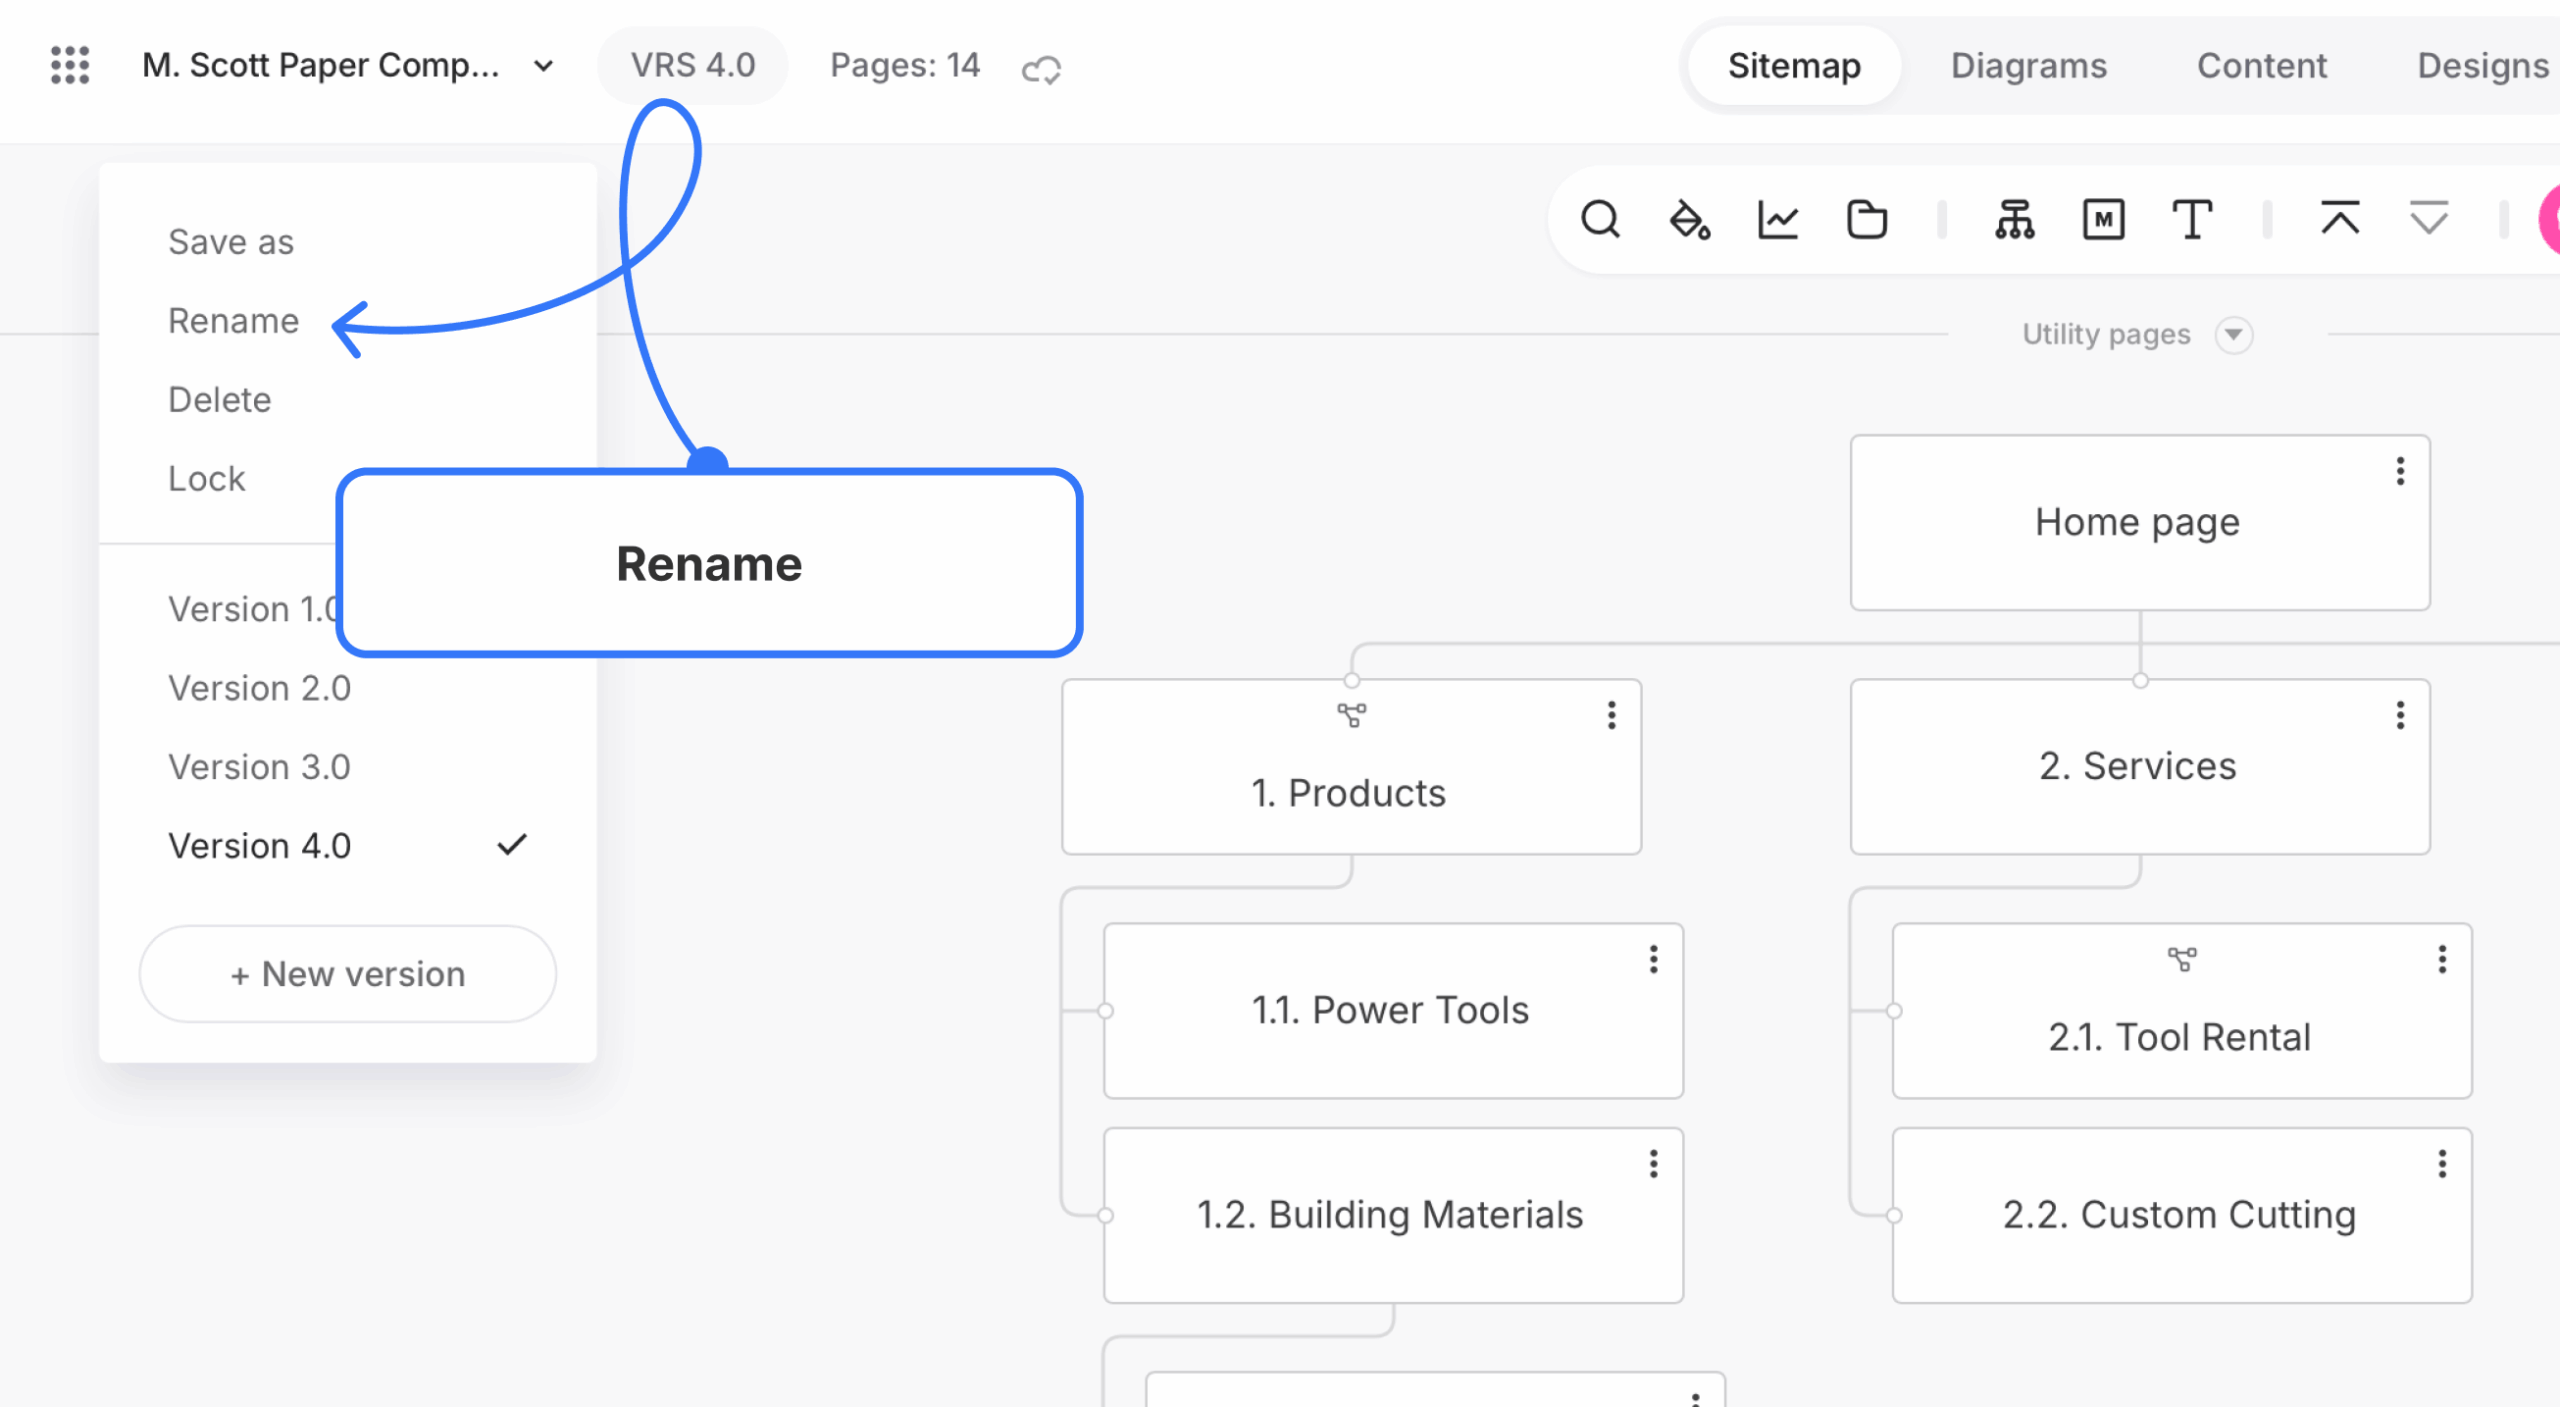Select the sitemap structure tool icon
The height and width of the screenshot is (1407, 2560).
2015,219
